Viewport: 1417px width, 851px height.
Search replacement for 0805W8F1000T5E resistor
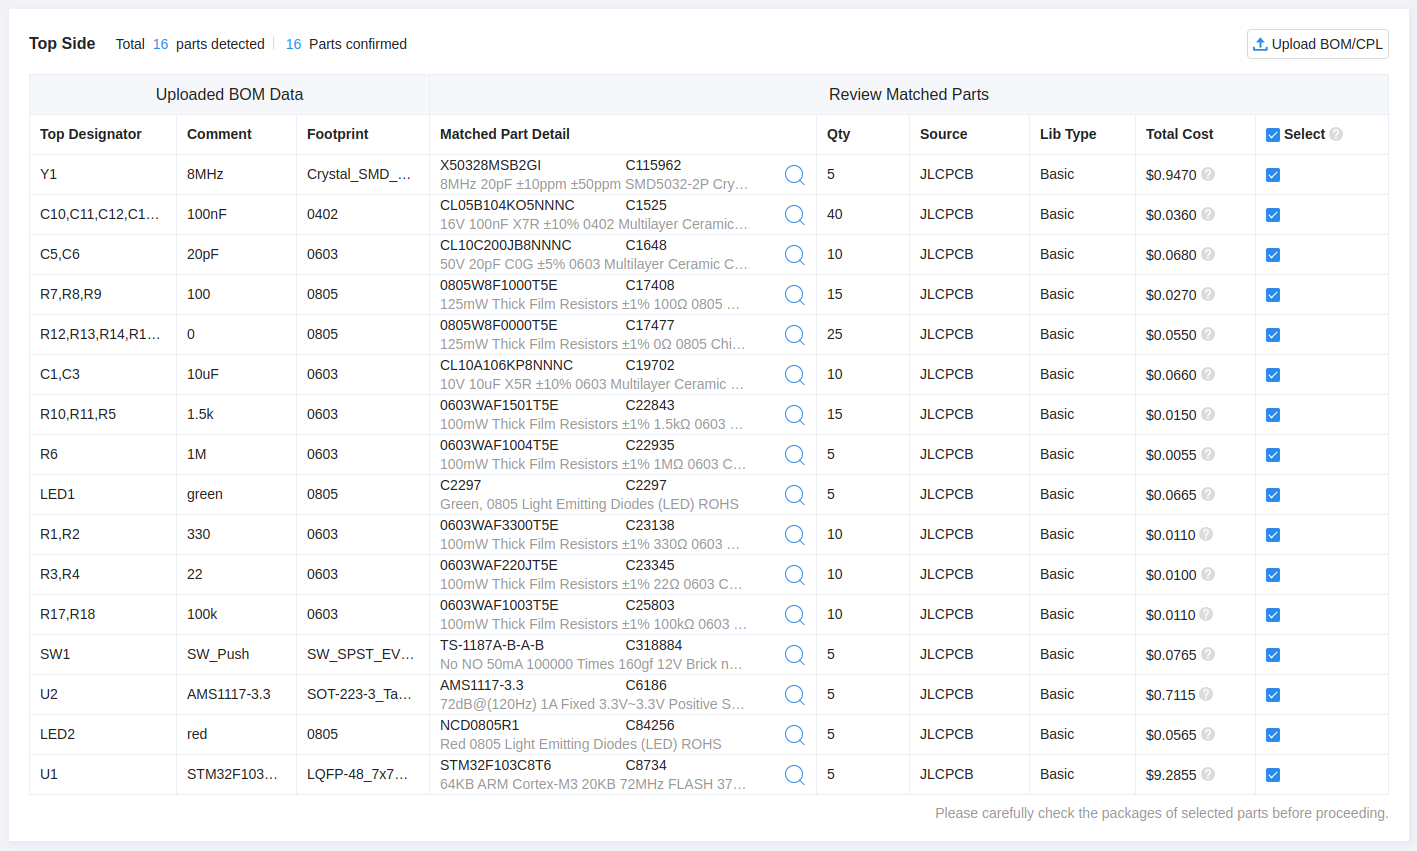click(x=795, y=295)
